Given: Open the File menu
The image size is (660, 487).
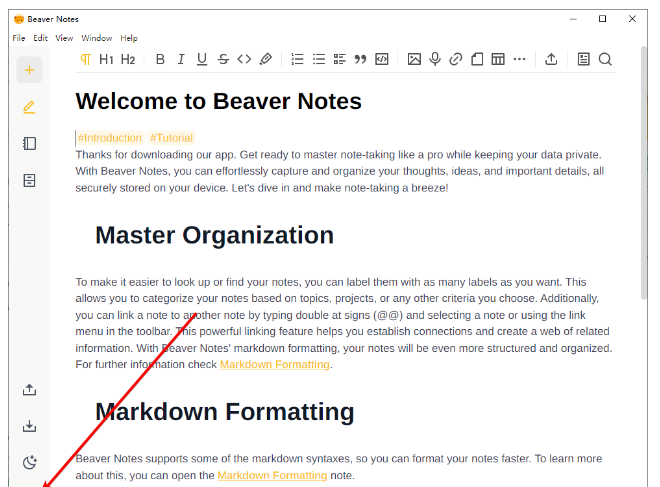Looking at the screenshot, I should [19, 38].
